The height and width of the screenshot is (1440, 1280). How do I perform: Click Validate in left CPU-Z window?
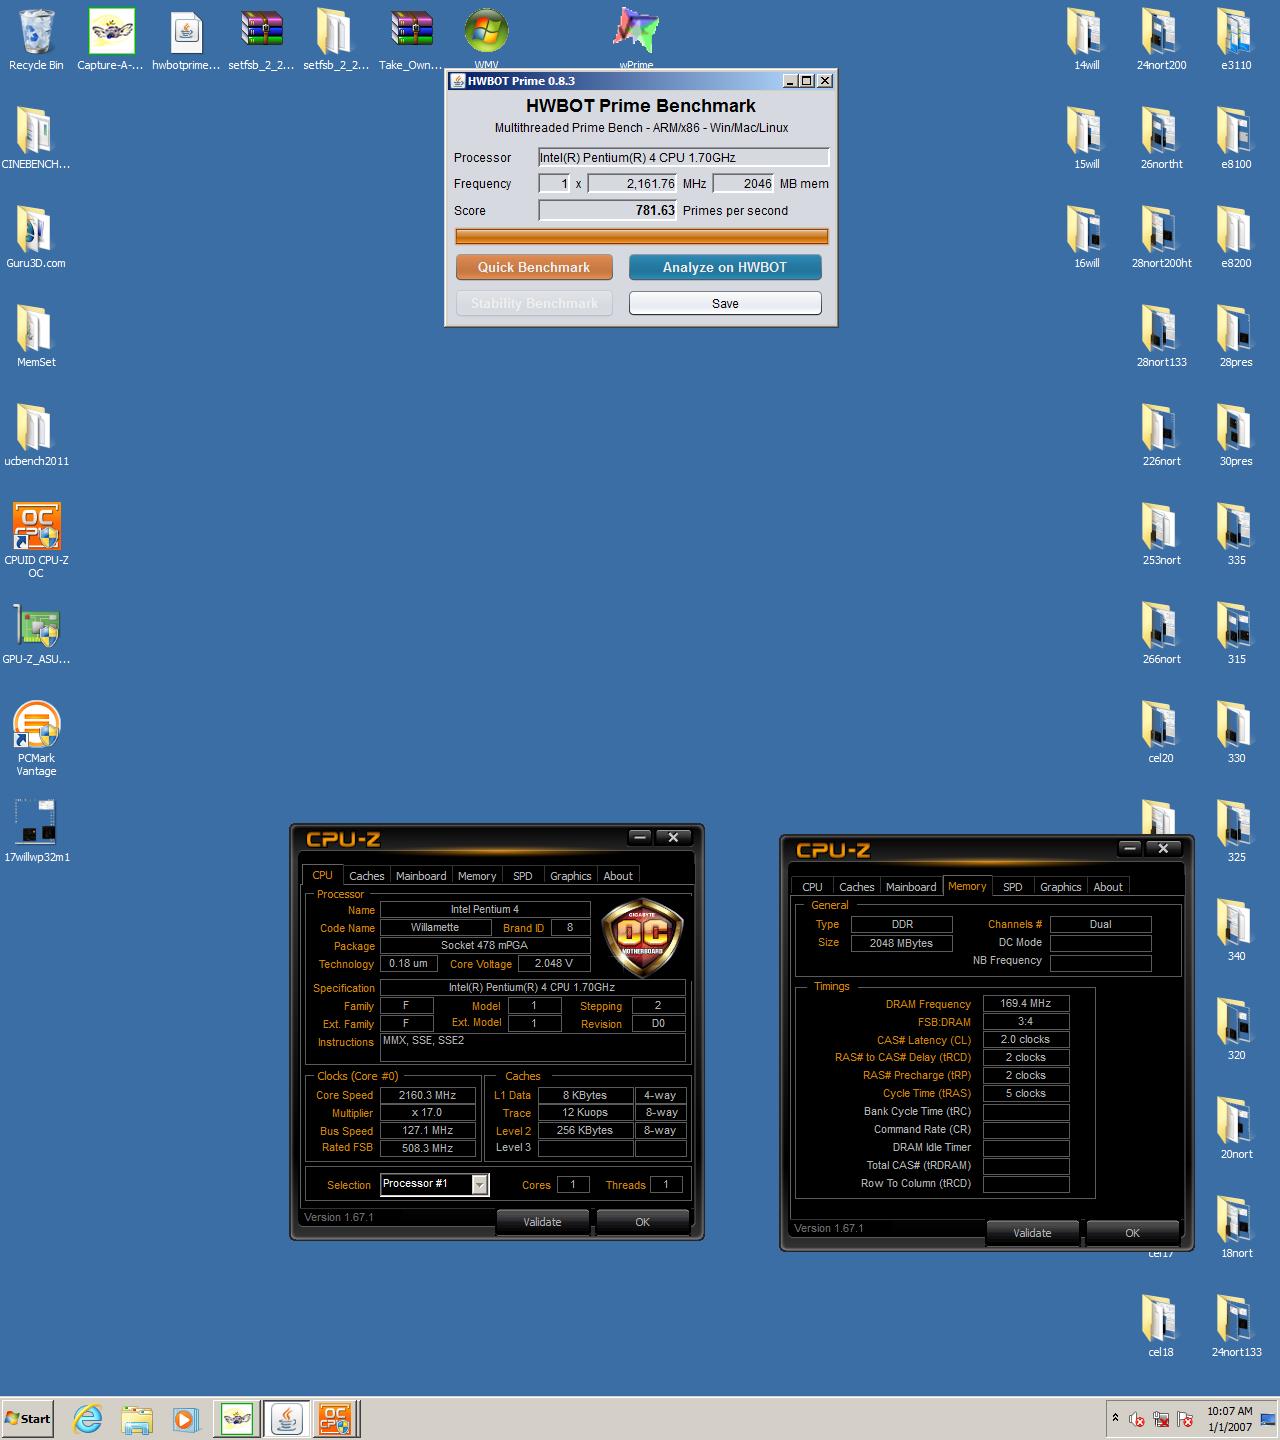(x=542, y=1221)
